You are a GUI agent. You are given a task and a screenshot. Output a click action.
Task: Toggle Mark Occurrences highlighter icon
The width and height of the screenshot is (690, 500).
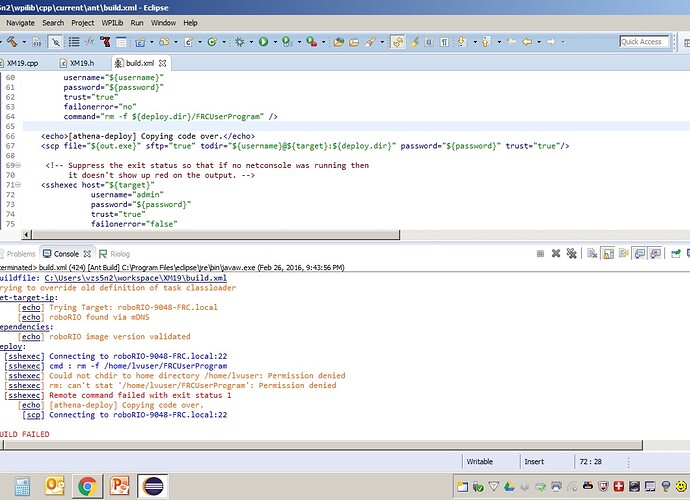point(414,42)
